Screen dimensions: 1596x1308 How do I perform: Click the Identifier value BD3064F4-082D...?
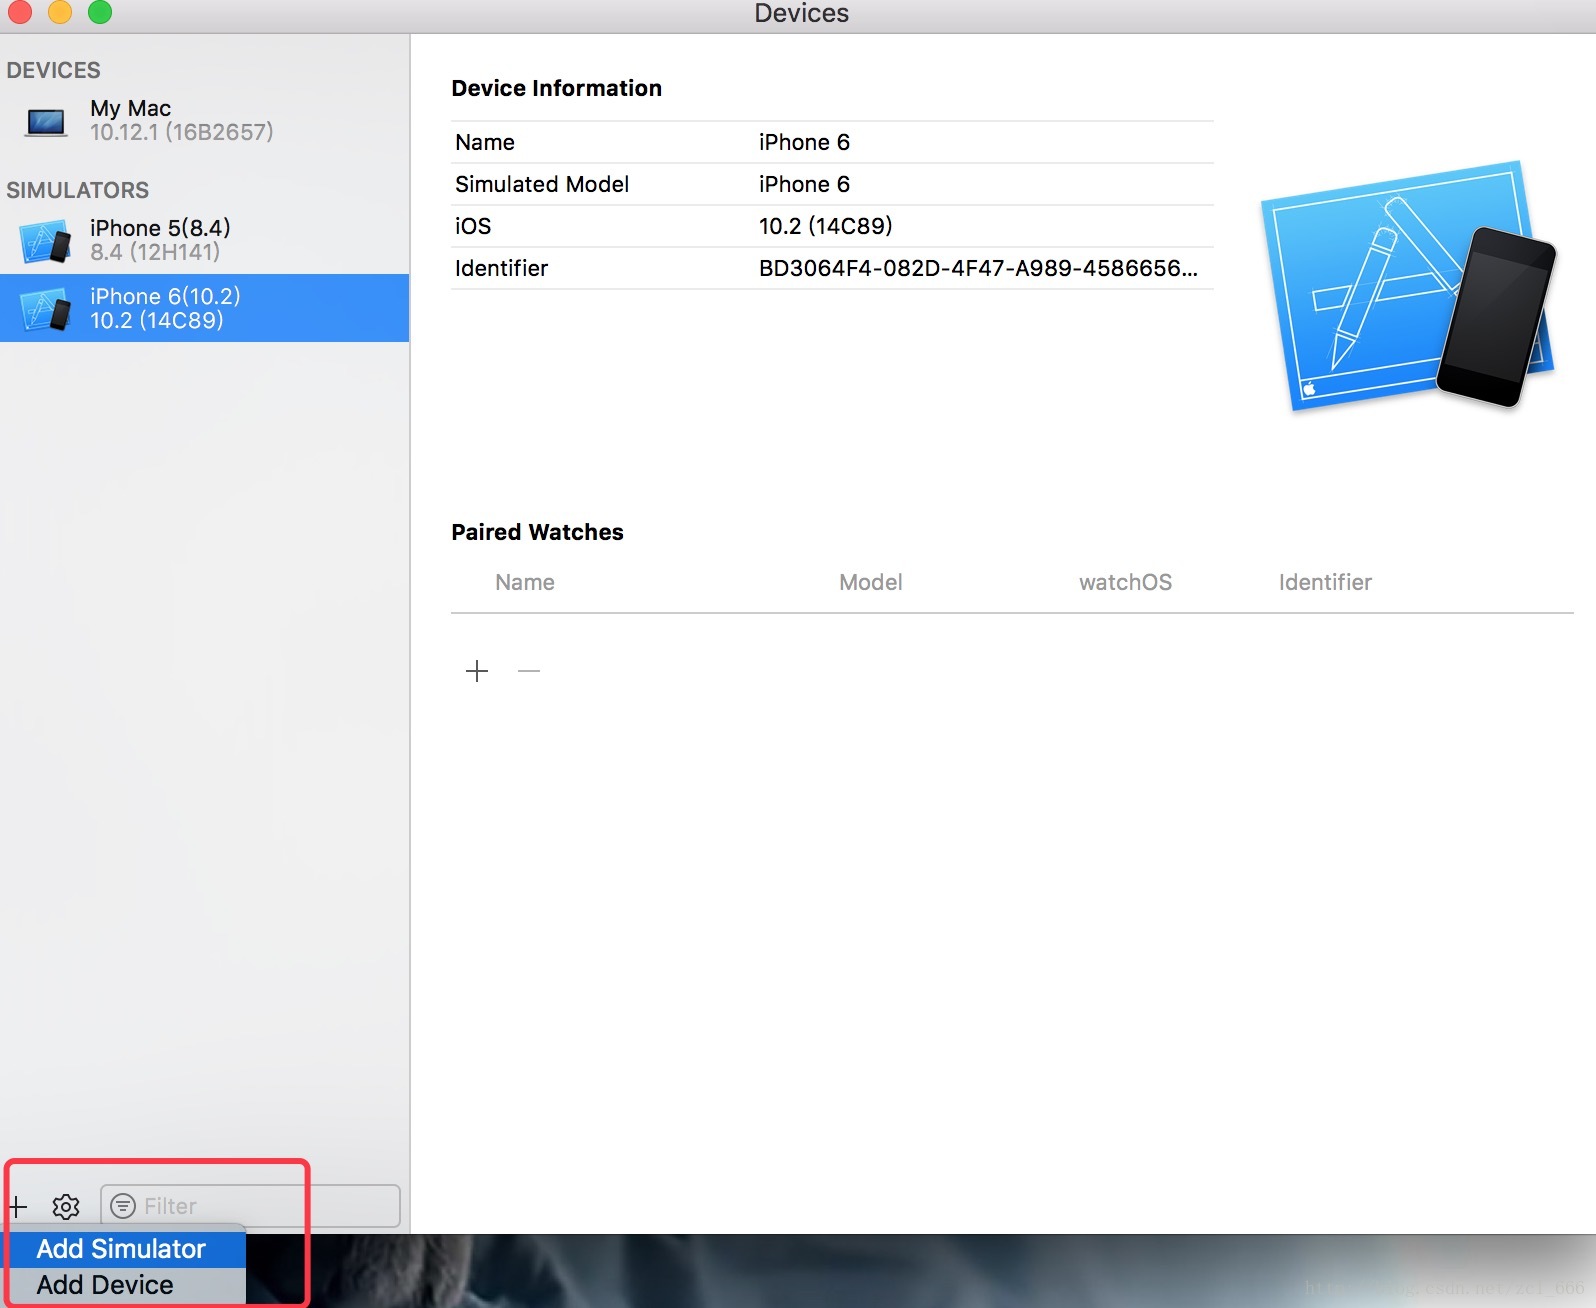[978, 268]
